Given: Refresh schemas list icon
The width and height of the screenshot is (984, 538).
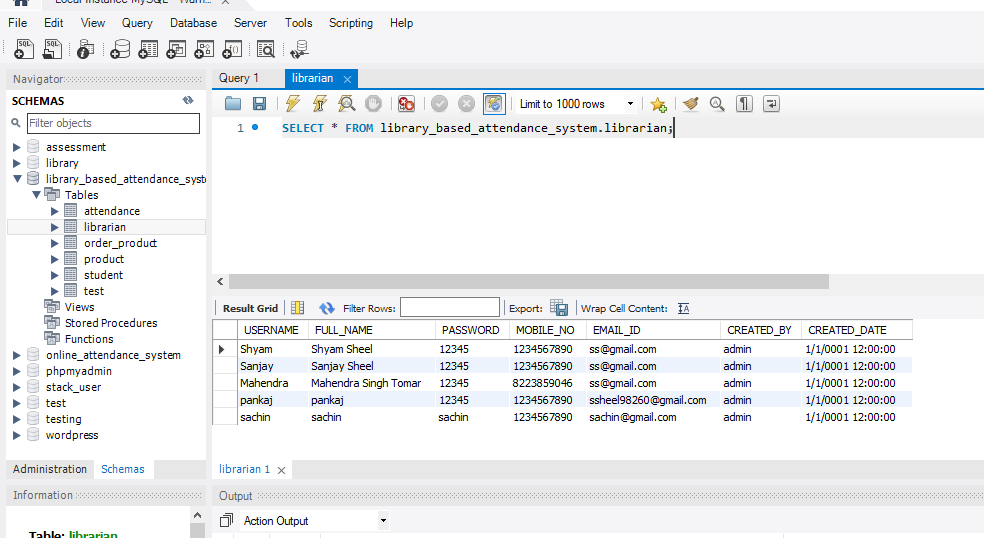Looking at the screenshot, I should pyautogui.click(x=188, y=100).
